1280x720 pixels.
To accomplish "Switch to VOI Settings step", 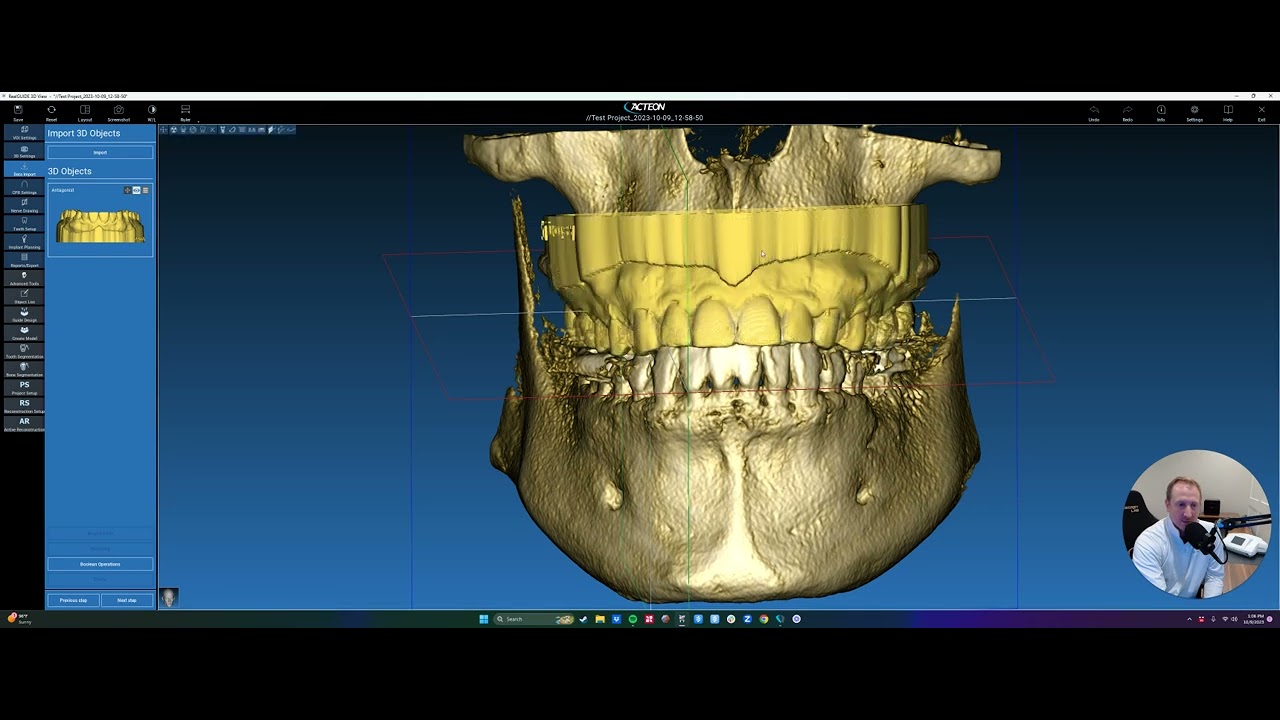I will coord(24,133).
